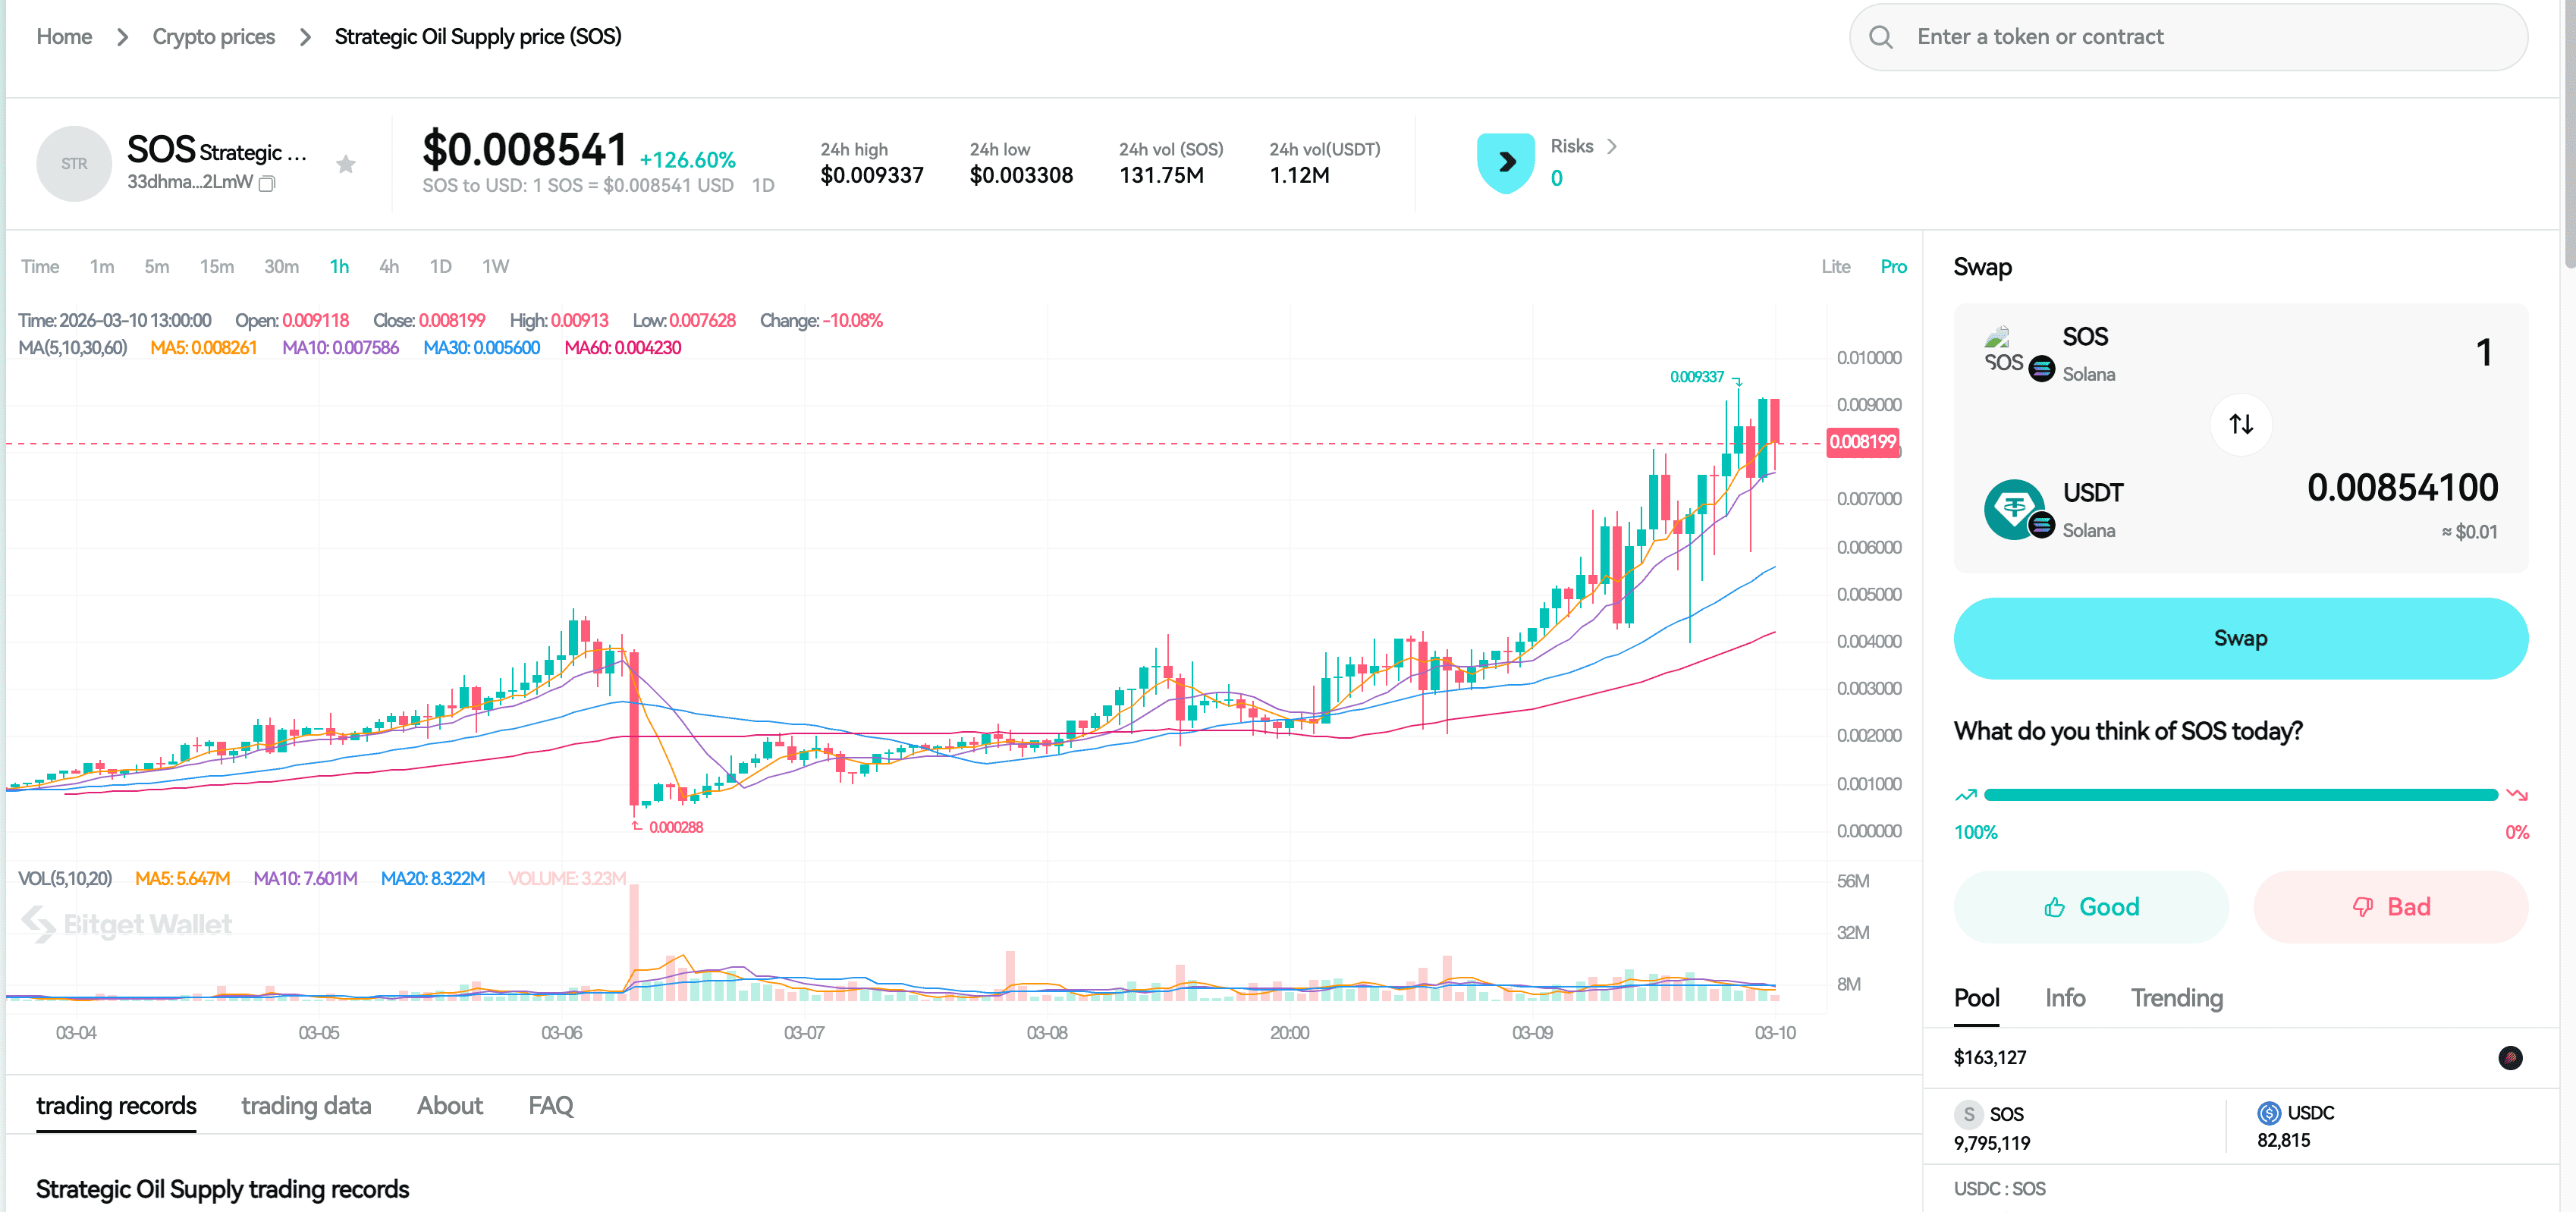The width and height of the screenshot is (2576, 1212).
Task: Open the Time interval dropdown
Action: [40, 266]
